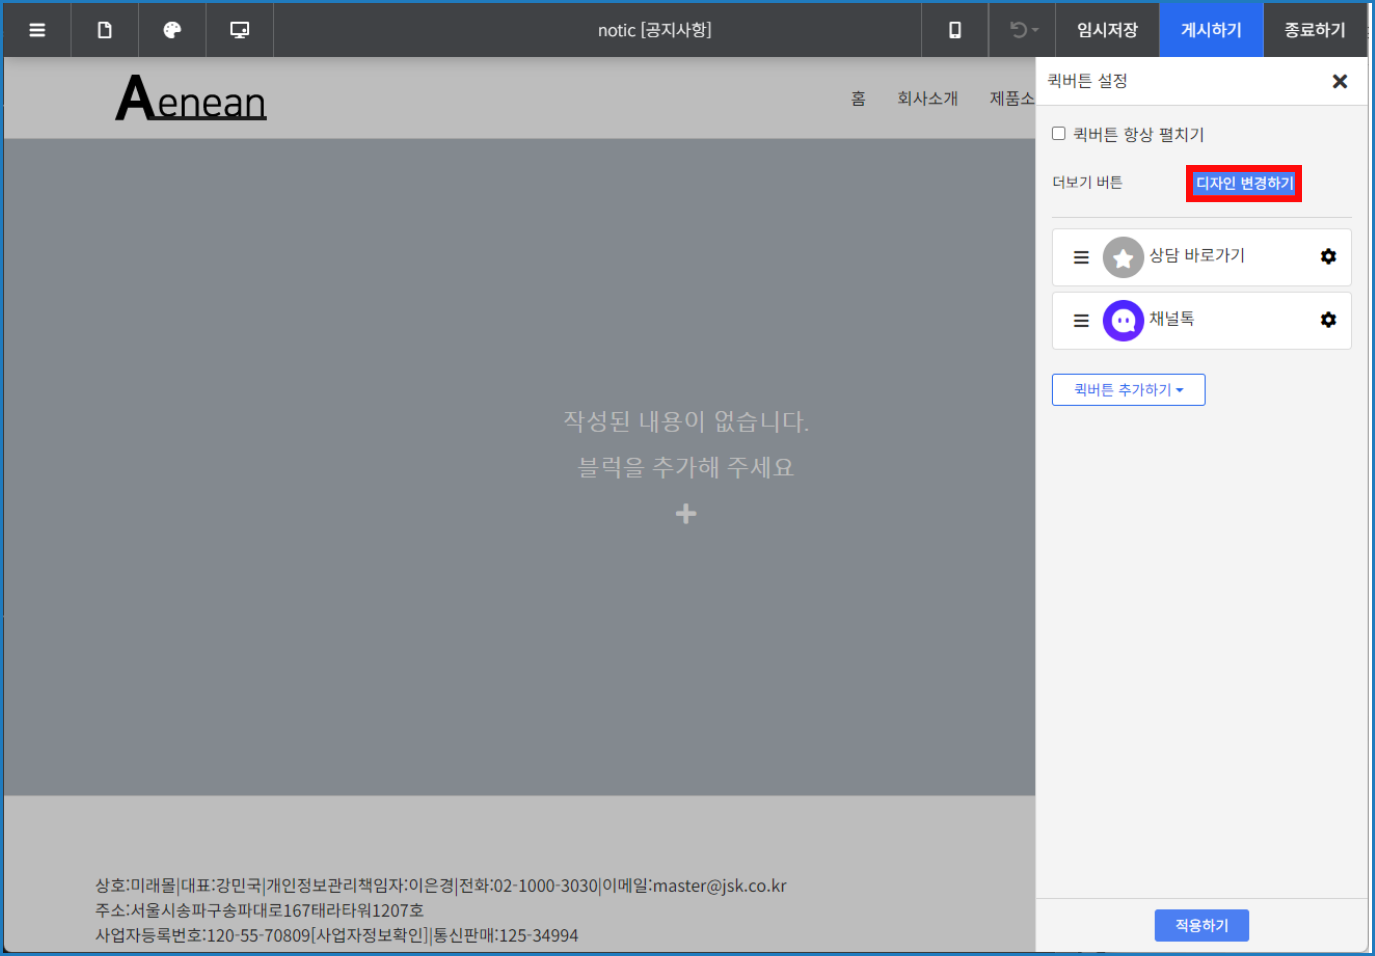This screenshot has width=1375, height=956.
Task: Select the palette design icon
Action: pos(172,29)
